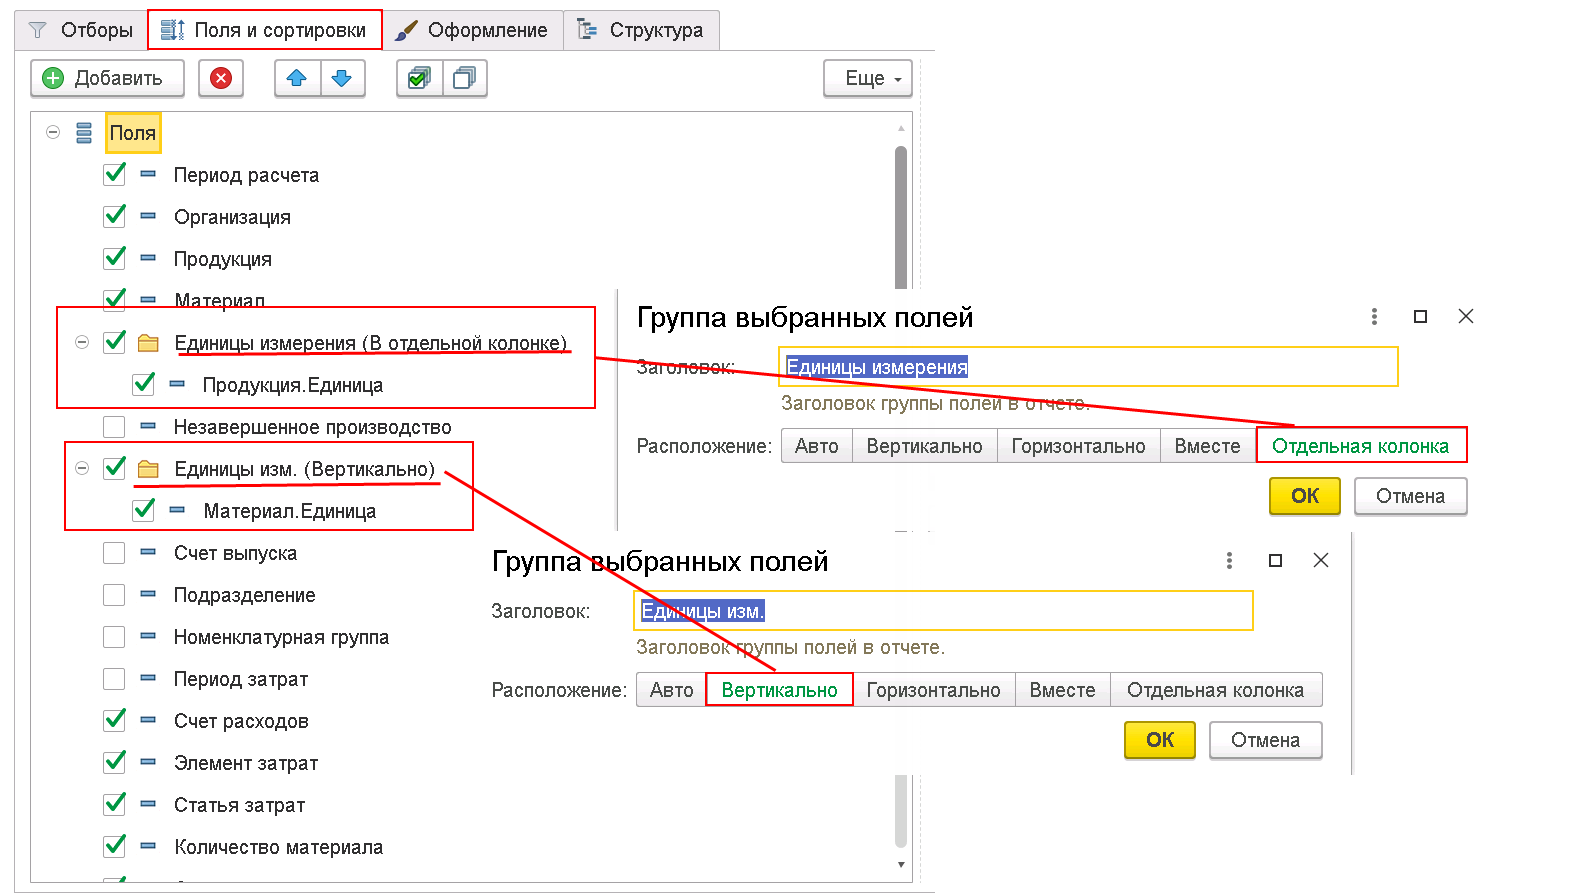Uncheck the Счет расходов field
The image size is (1577, 896).
coord(115,720)
